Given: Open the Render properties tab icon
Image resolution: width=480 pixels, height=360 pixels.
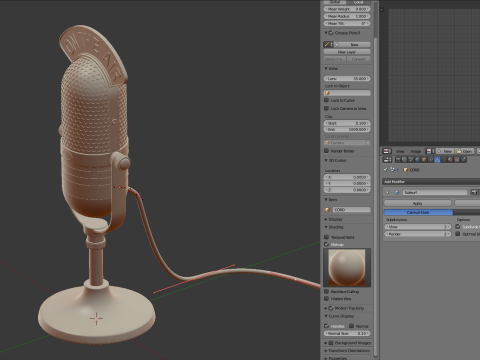Looking at the screenshot, I should click(398, 159).
